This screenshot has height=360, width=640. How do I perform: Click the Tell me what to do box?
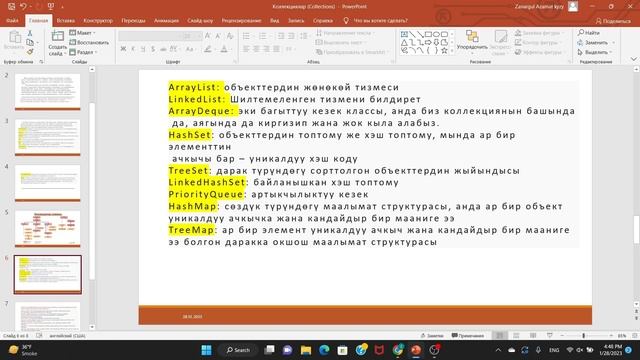pos(376,20)
